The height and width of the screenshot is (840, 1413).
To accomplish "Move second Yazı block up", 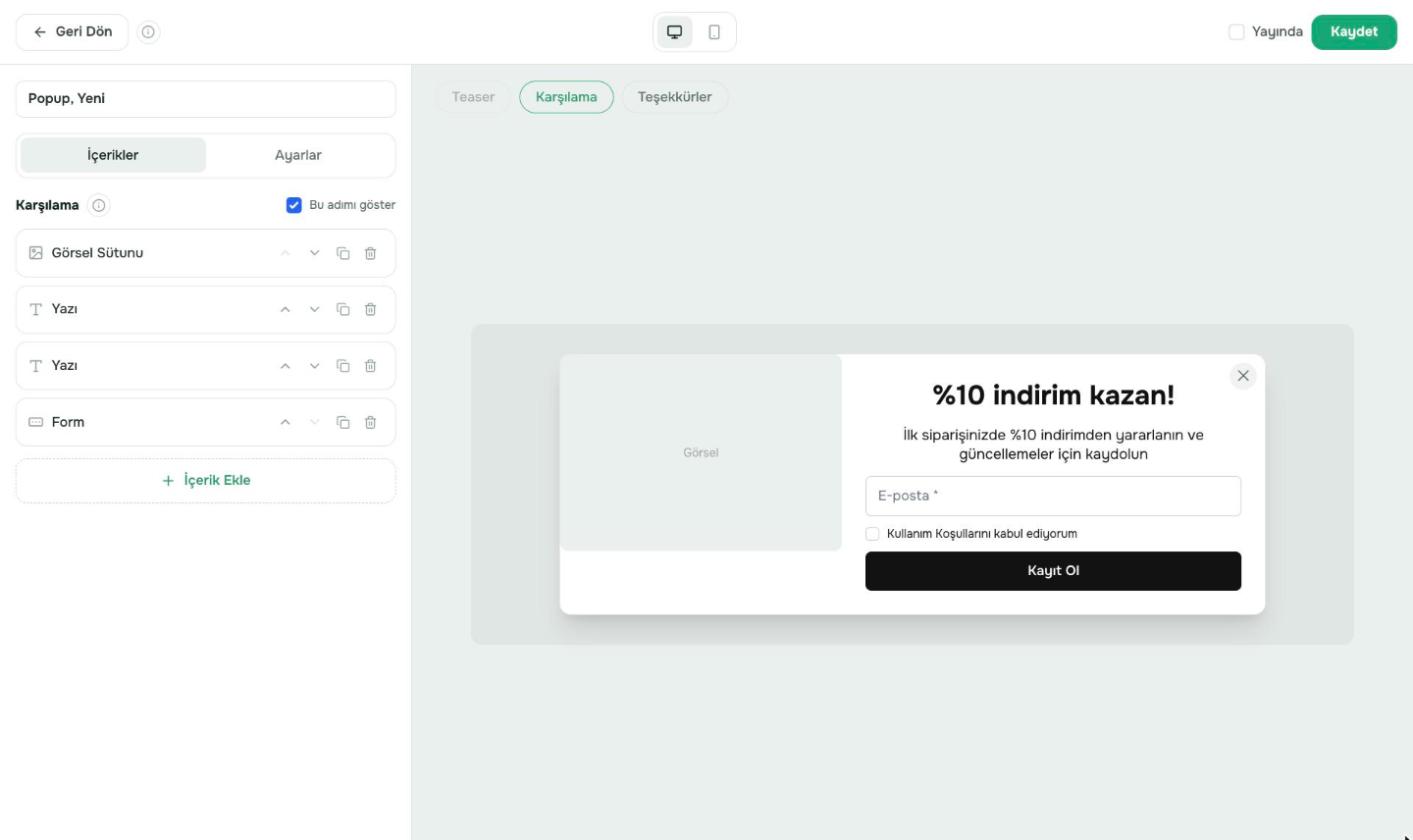I will (285, 366).
